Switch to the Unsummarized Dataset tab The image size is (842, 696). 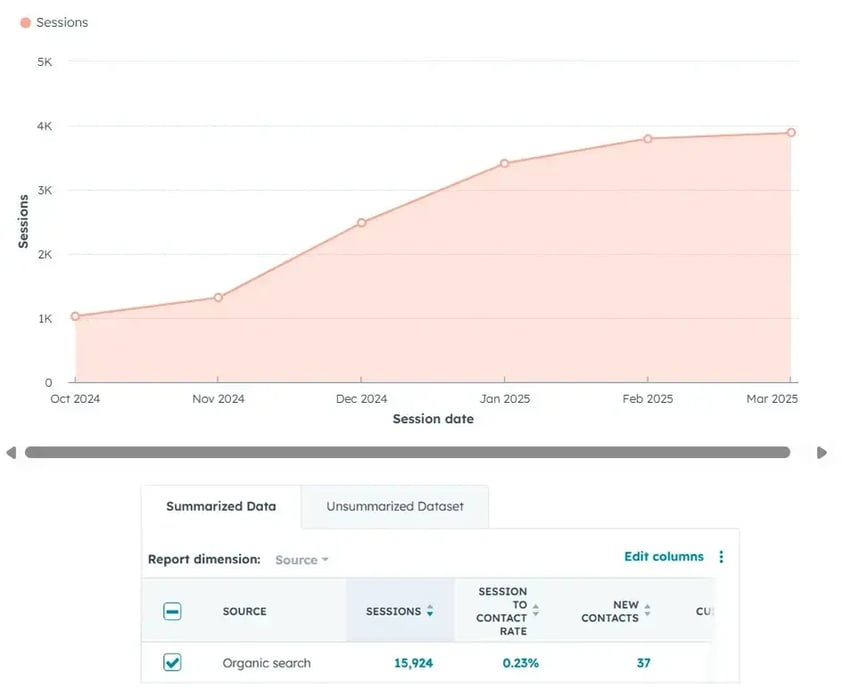pyautogui.click(x=395, y=506)
